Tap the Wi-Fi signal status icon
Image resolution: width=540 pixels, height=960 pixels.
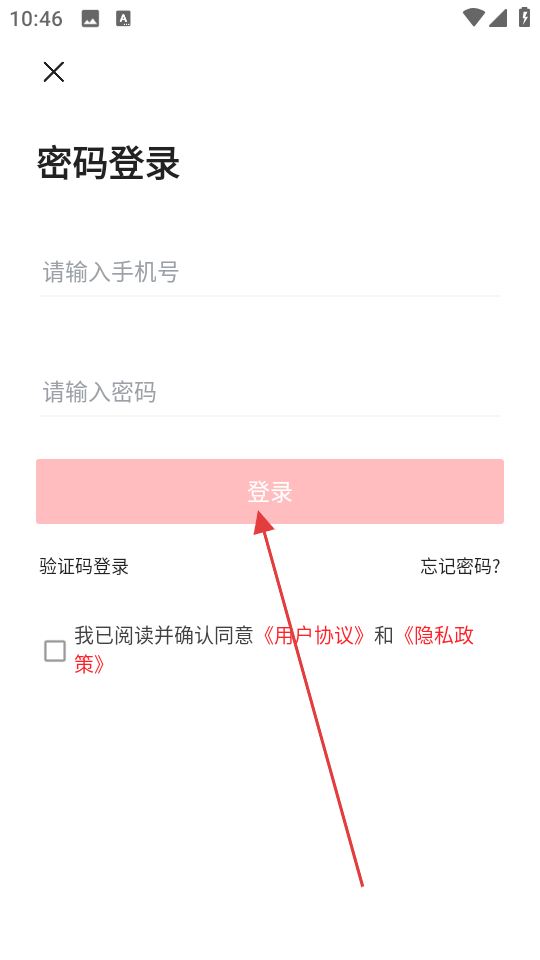click(x=473, y=17)
